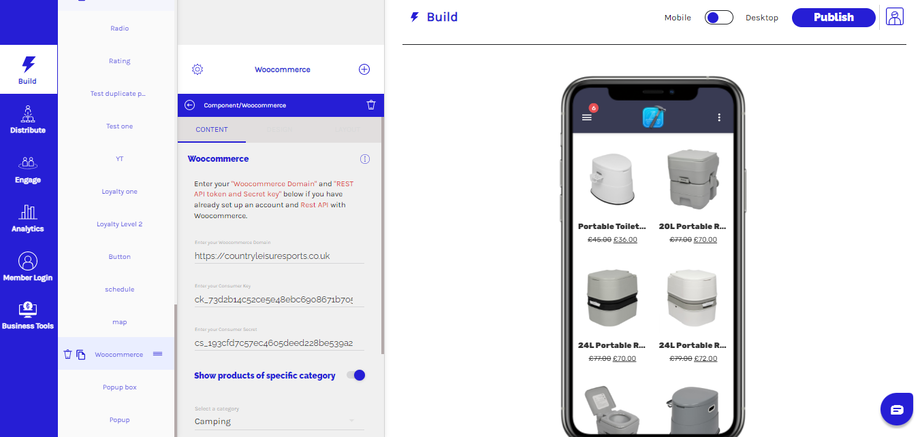Toggle Mobile/Desktop preview switch

click(x=719, y=18)
